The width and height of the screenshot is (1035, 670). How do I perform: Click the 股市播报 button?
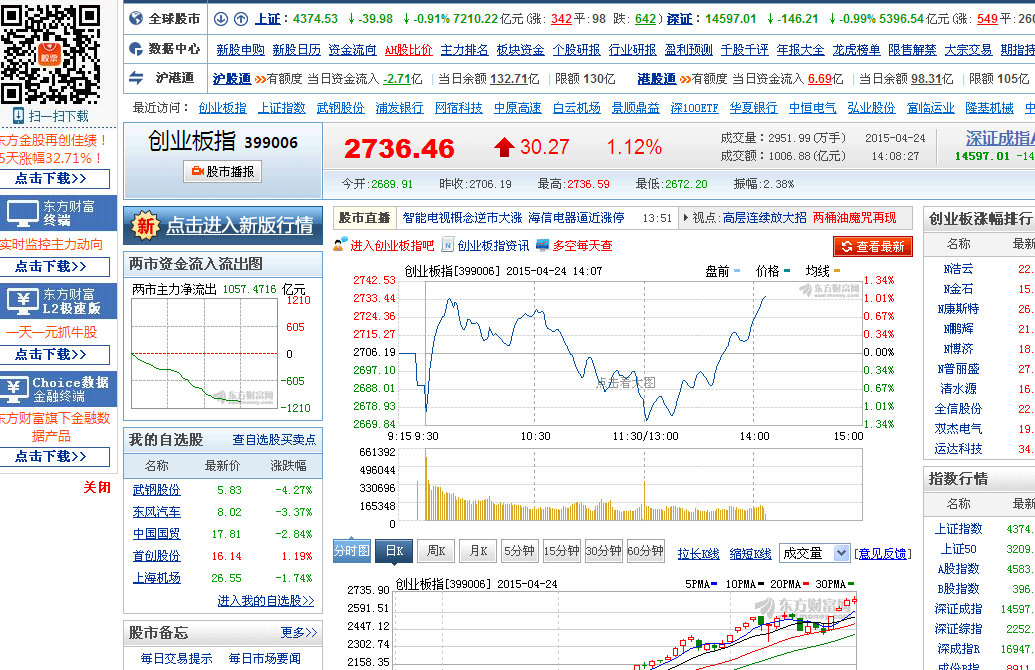pyautogui.click(x=222, y=172)
